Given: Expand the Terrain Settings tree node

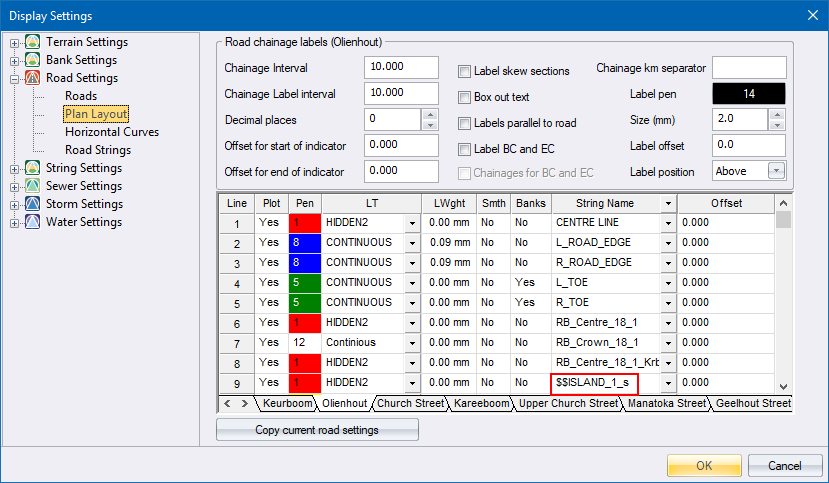Looking at the screenshot, I should (14, 42).
